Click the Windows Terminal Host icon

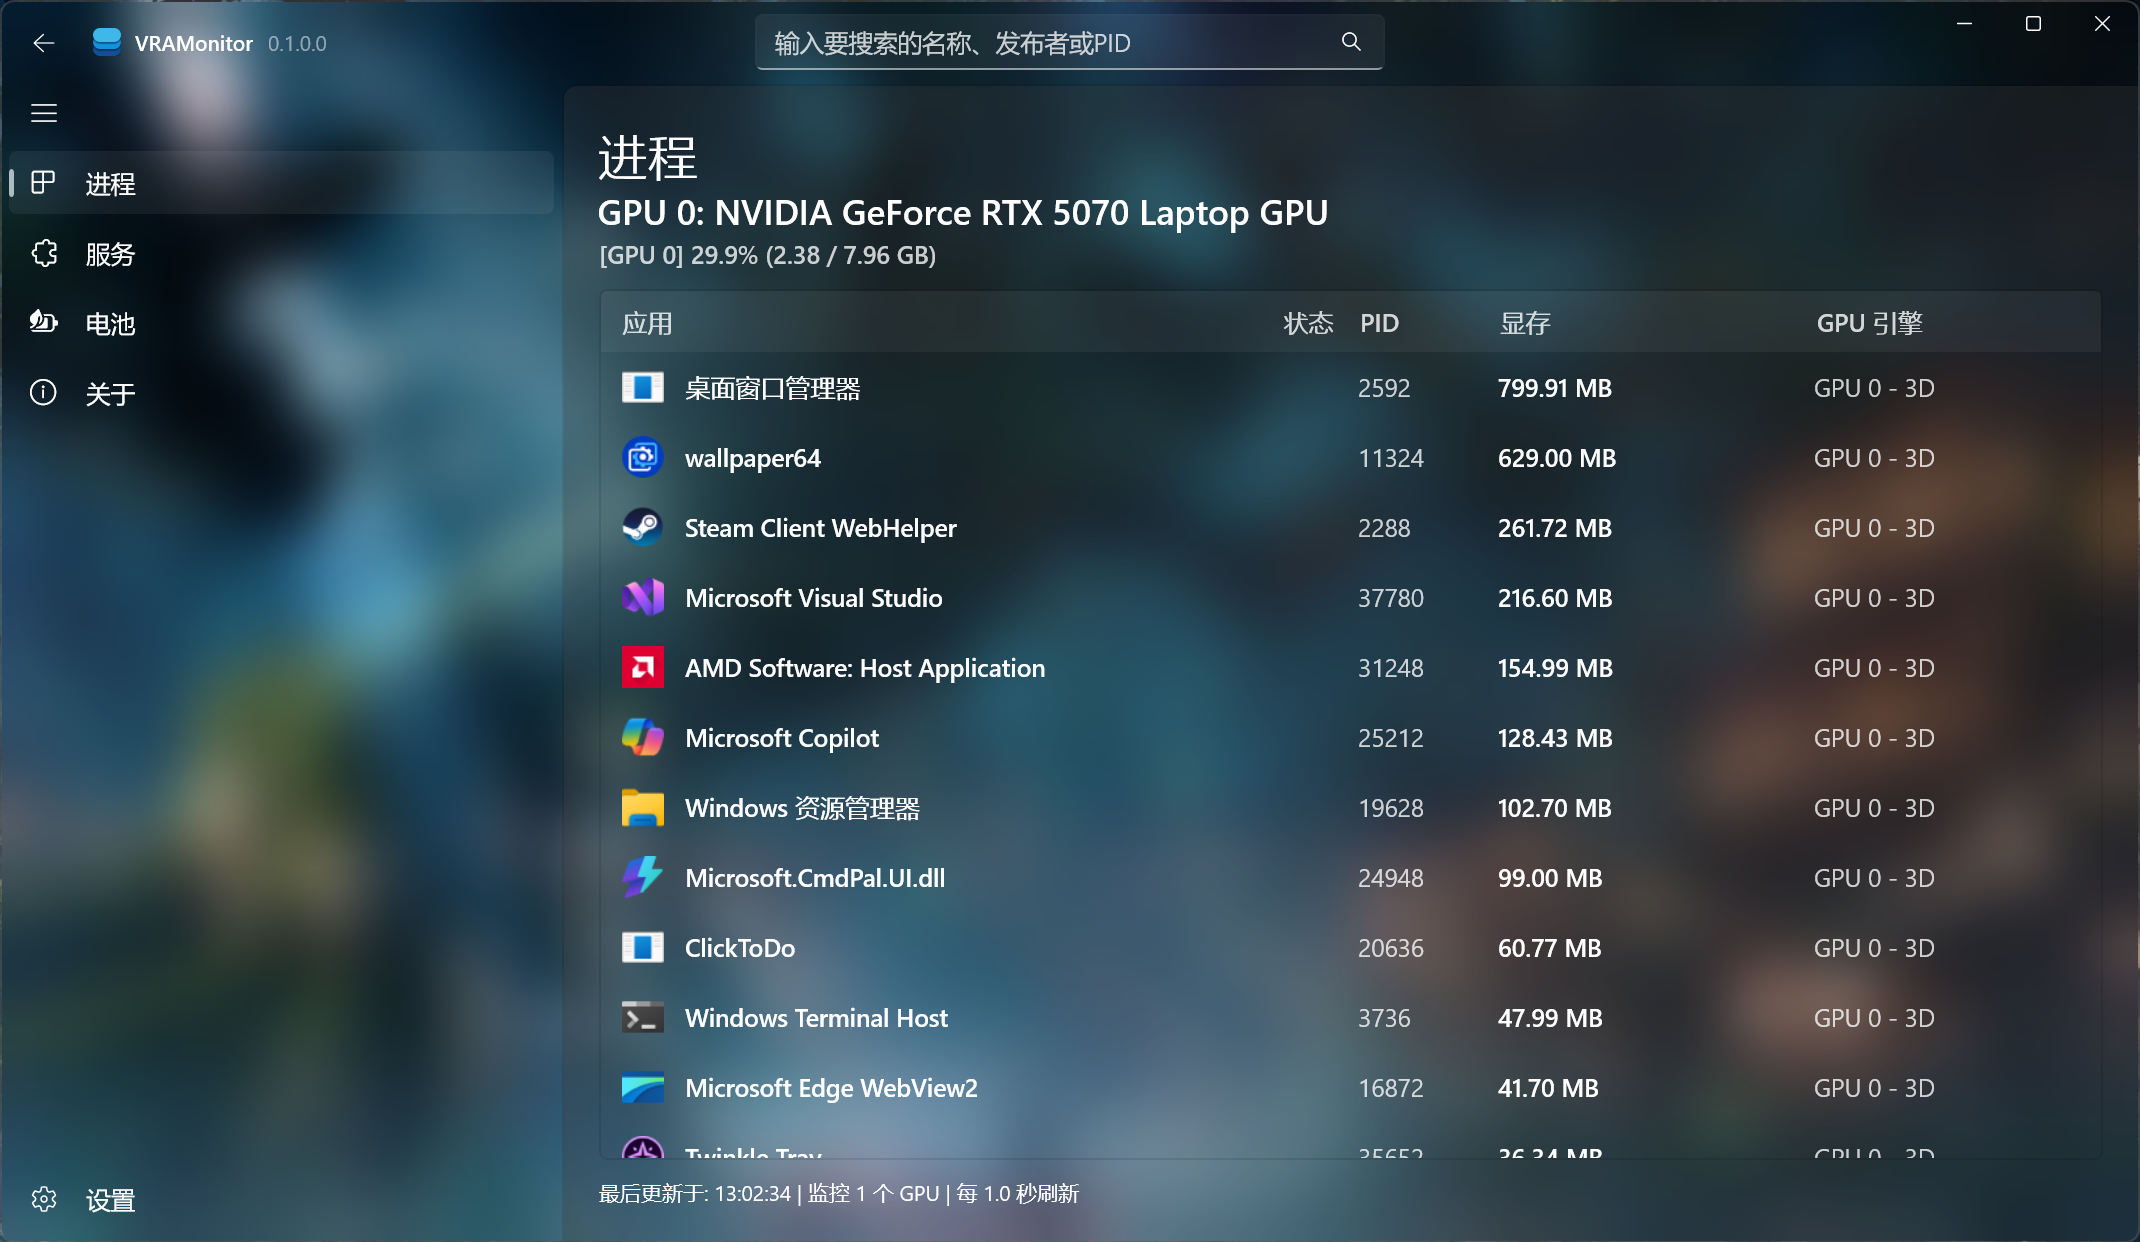coord(642,1018)
